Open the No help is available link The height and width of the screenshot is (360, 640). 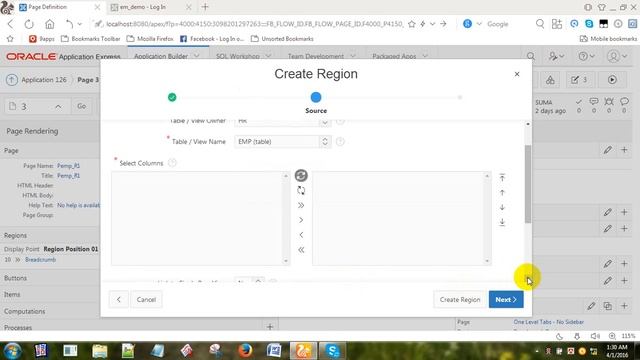78,205
